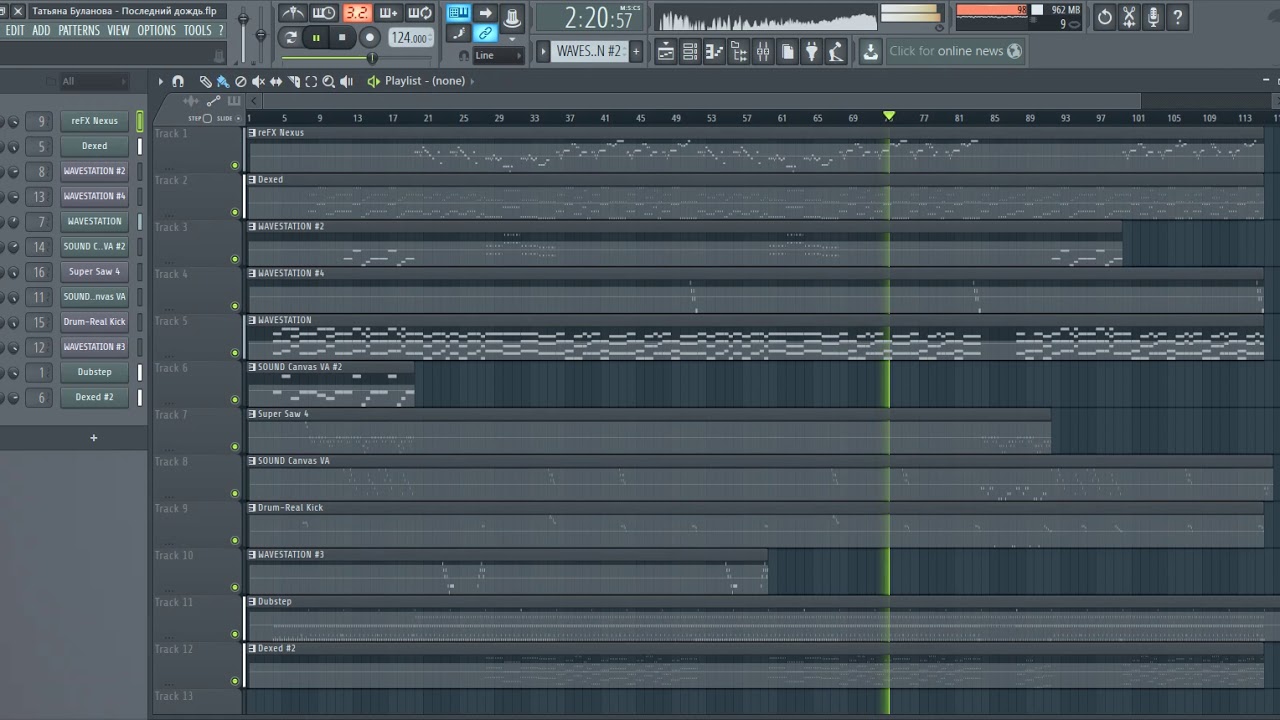Open the audio editor scissors icon
Viewport: 1280px width, 720px height.
(x=1129, y=16)
